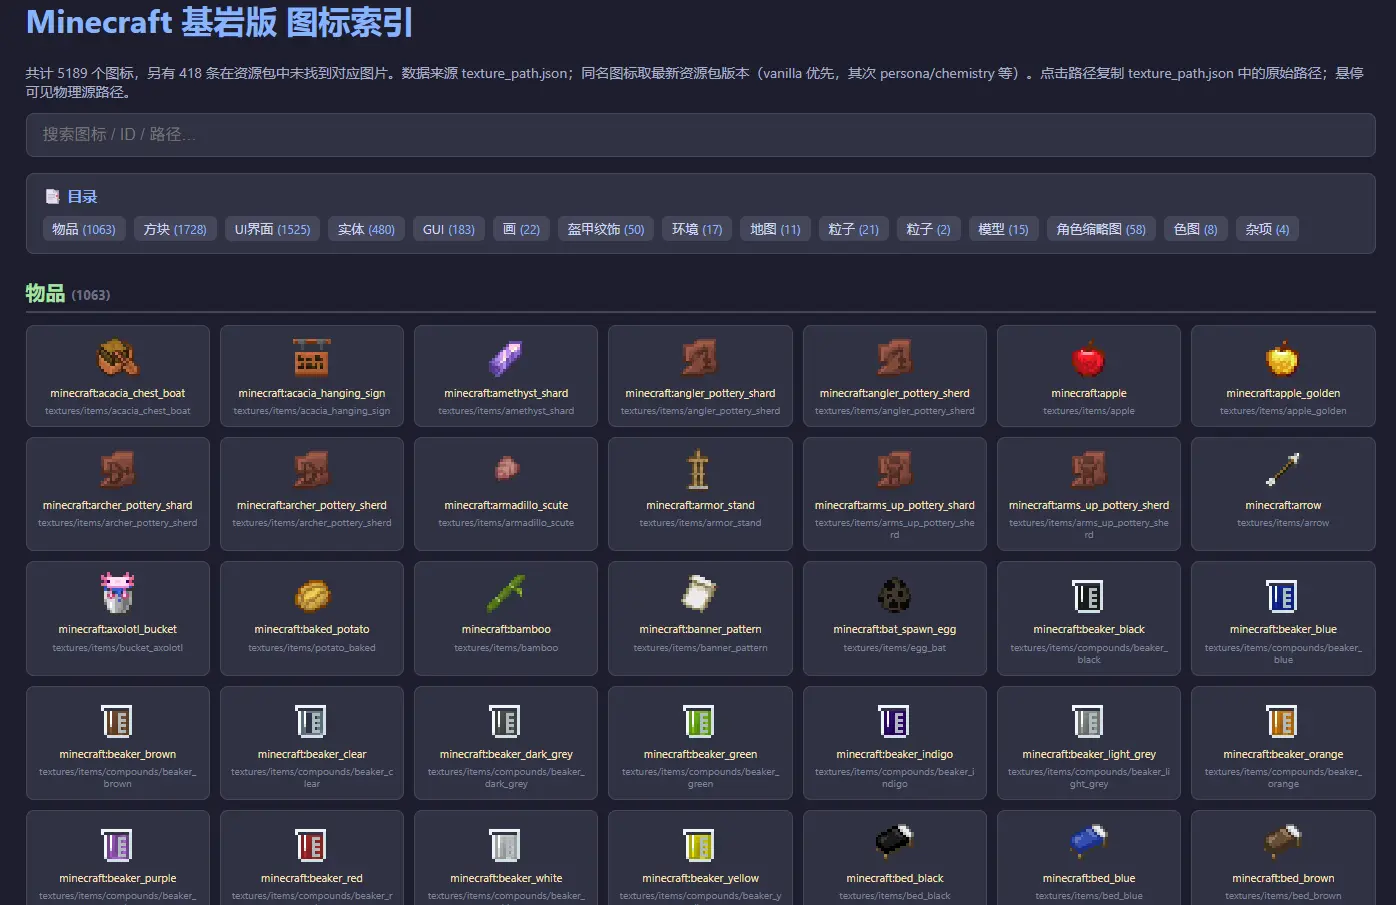Open 杂项 (4) category
The image size is (1396, 905).
[1267, 229]
